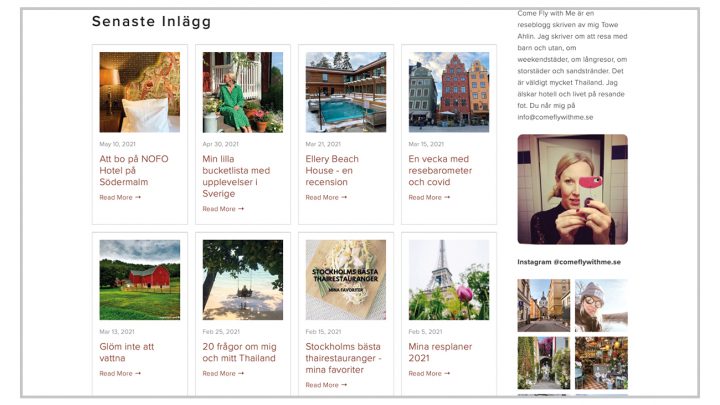Screen dimensions: 720x405
Task: Click the green dress bucketlist post image
Action: point(242,92)
